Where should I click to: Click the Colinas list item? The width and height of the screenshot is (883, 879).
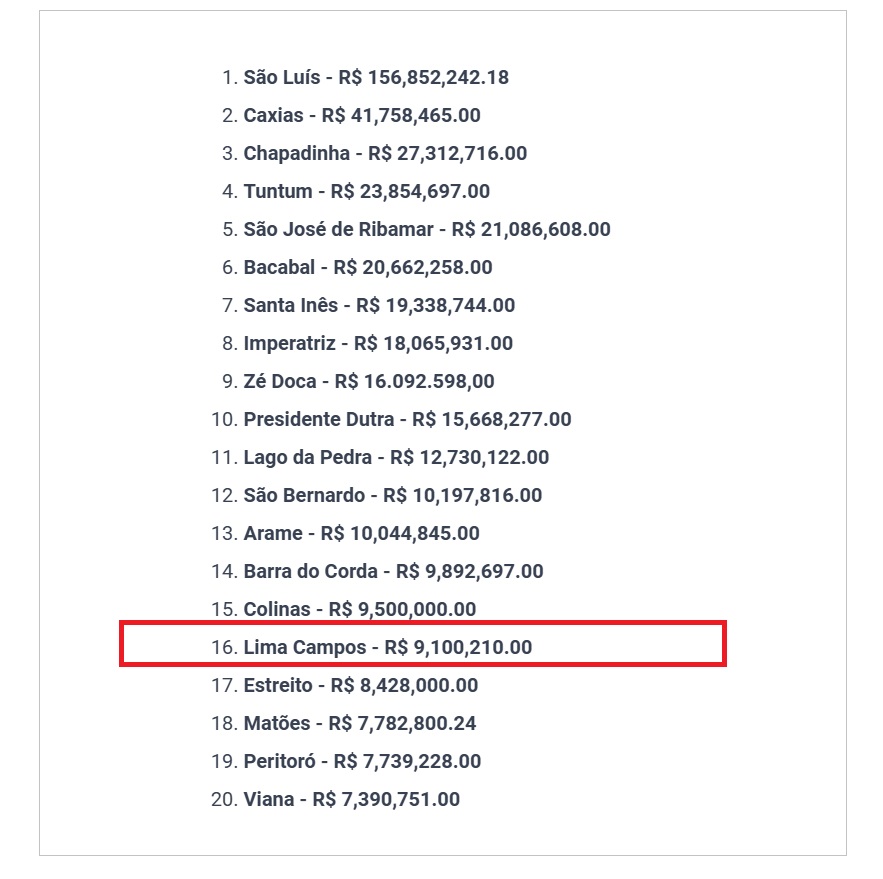[359, 610]
